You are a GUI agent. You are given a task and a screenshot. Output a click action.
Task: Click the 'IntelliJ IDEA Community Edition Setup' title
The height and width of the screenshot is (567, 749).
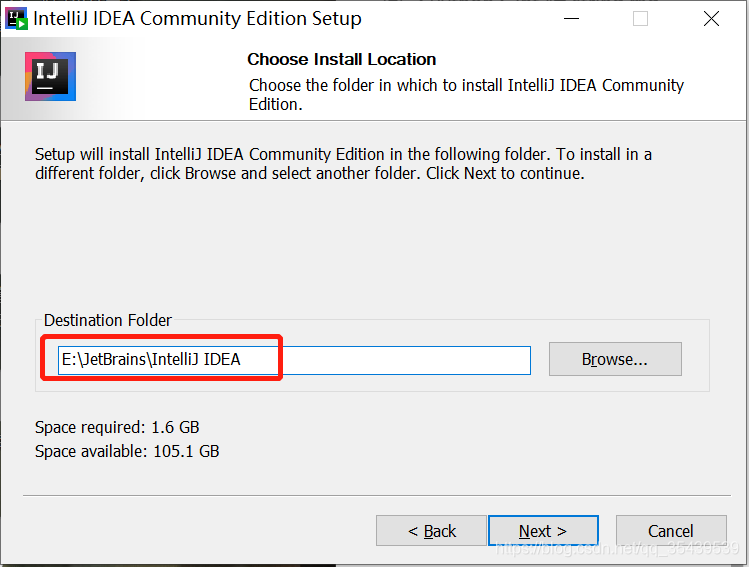click(197, 19)
